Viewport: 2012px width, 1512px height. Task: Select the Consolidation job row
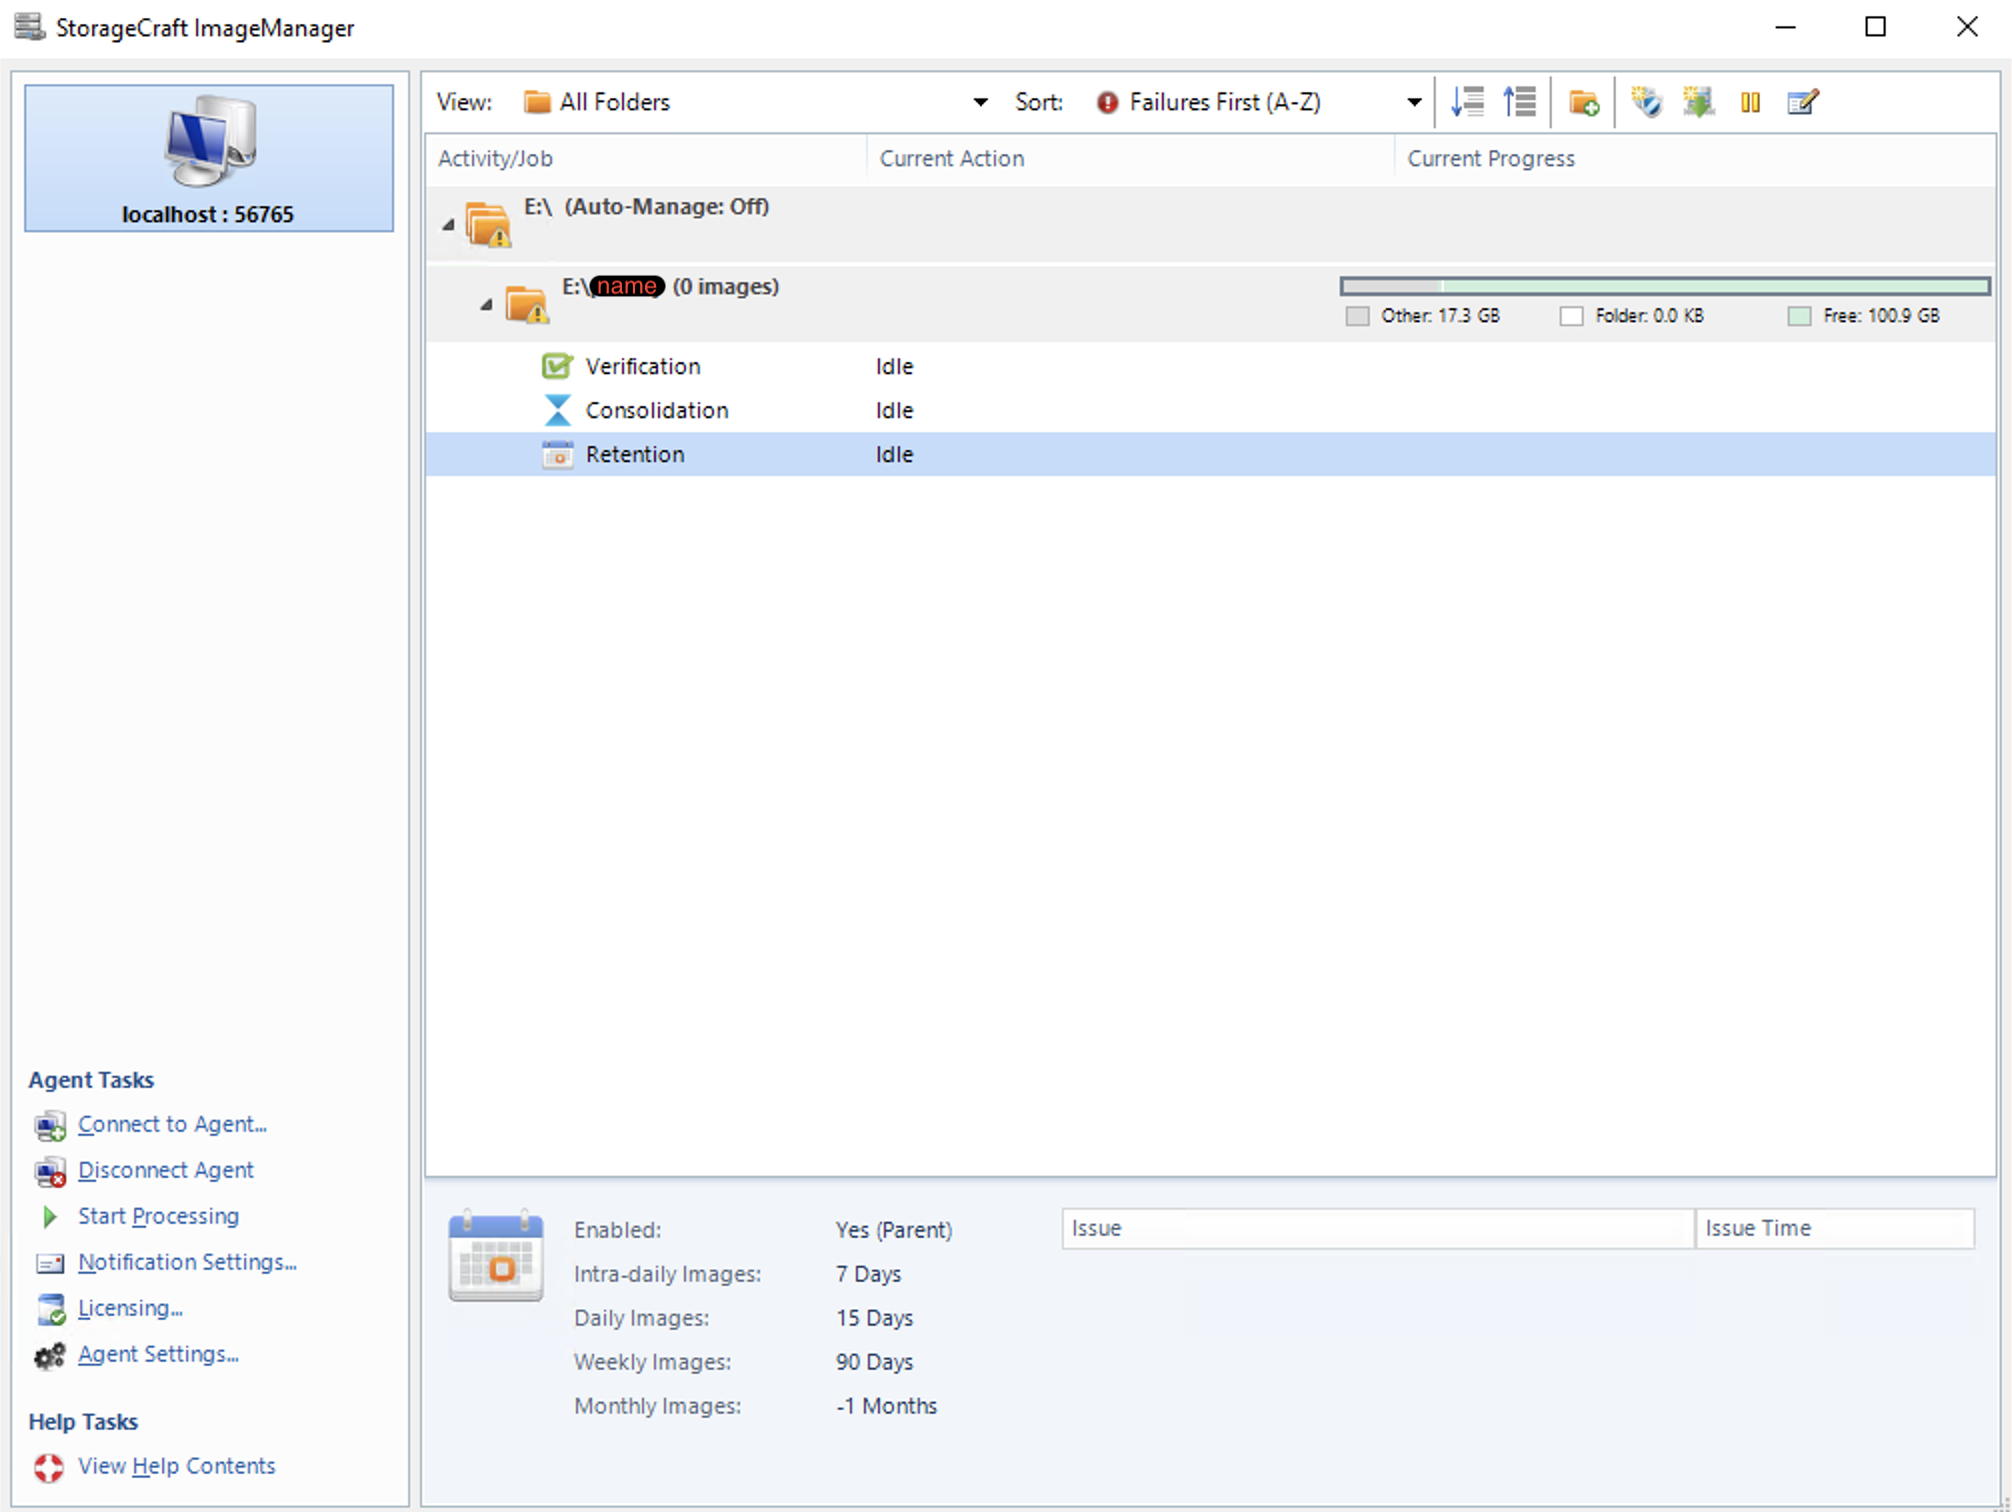click(1211, 410)
